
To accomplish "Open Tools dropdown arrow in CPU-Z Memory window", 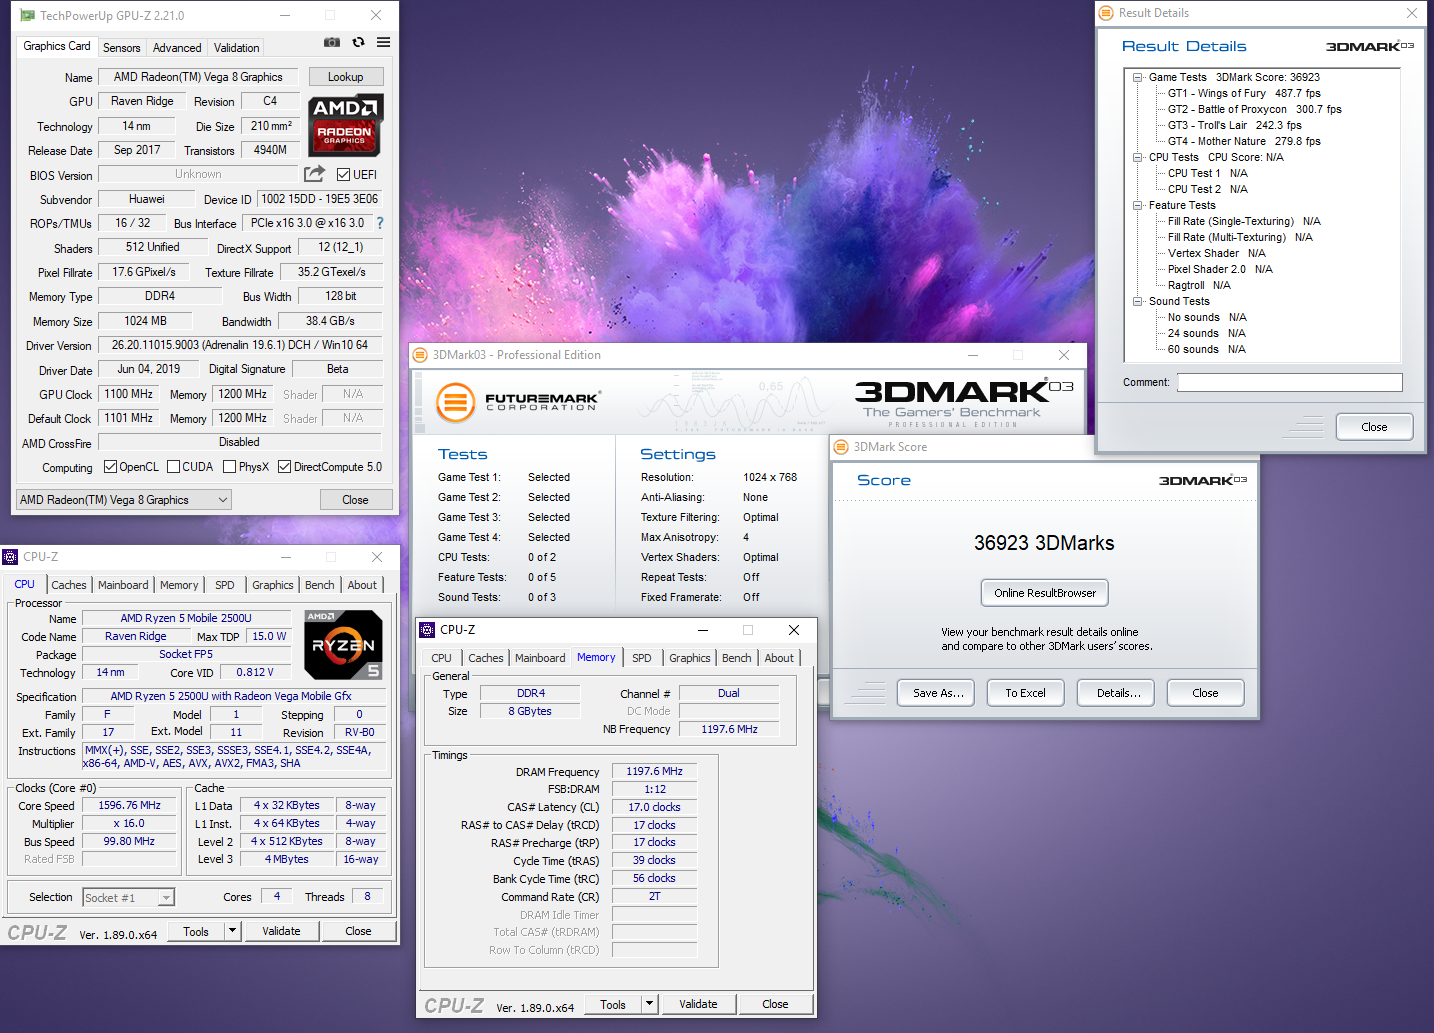I will [x=649, y=1004].
